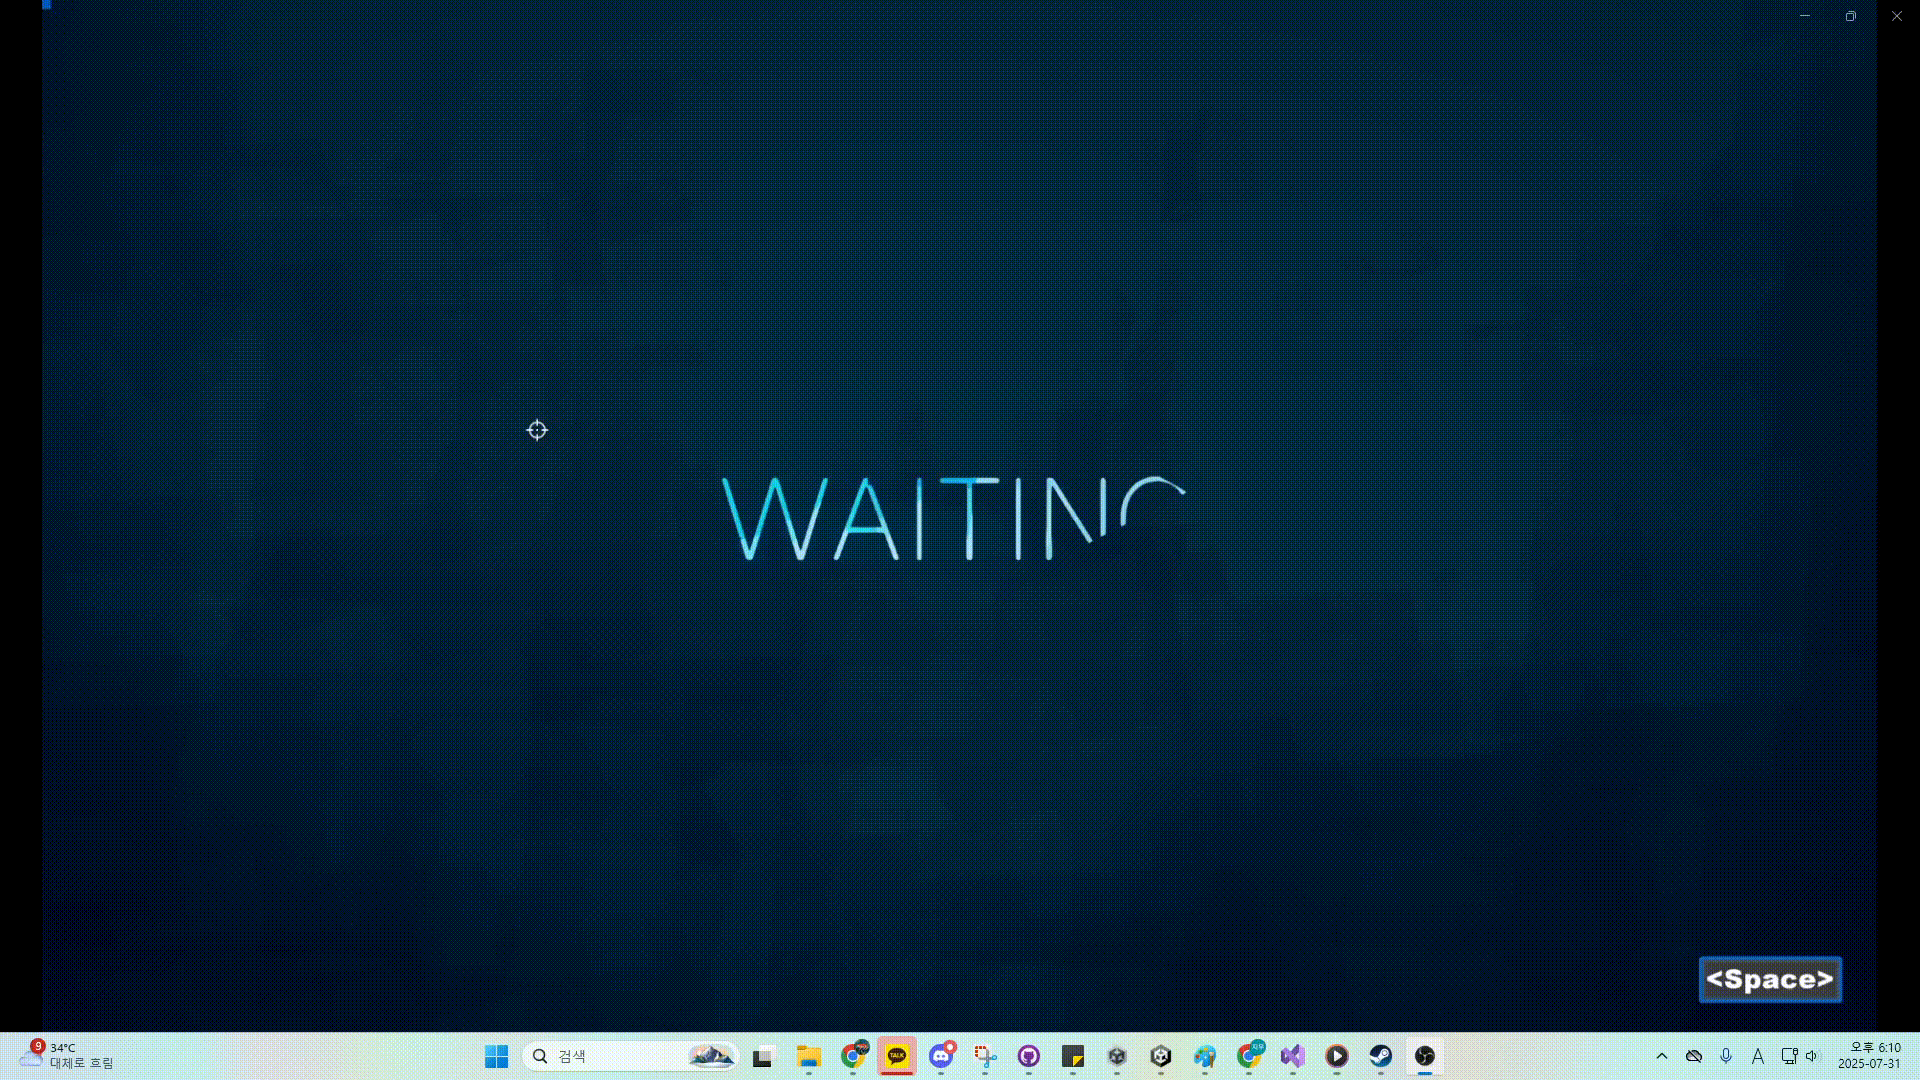Open Steam from the taskbar
The image size is (1920, 1080).
tap(1381, 1056)
